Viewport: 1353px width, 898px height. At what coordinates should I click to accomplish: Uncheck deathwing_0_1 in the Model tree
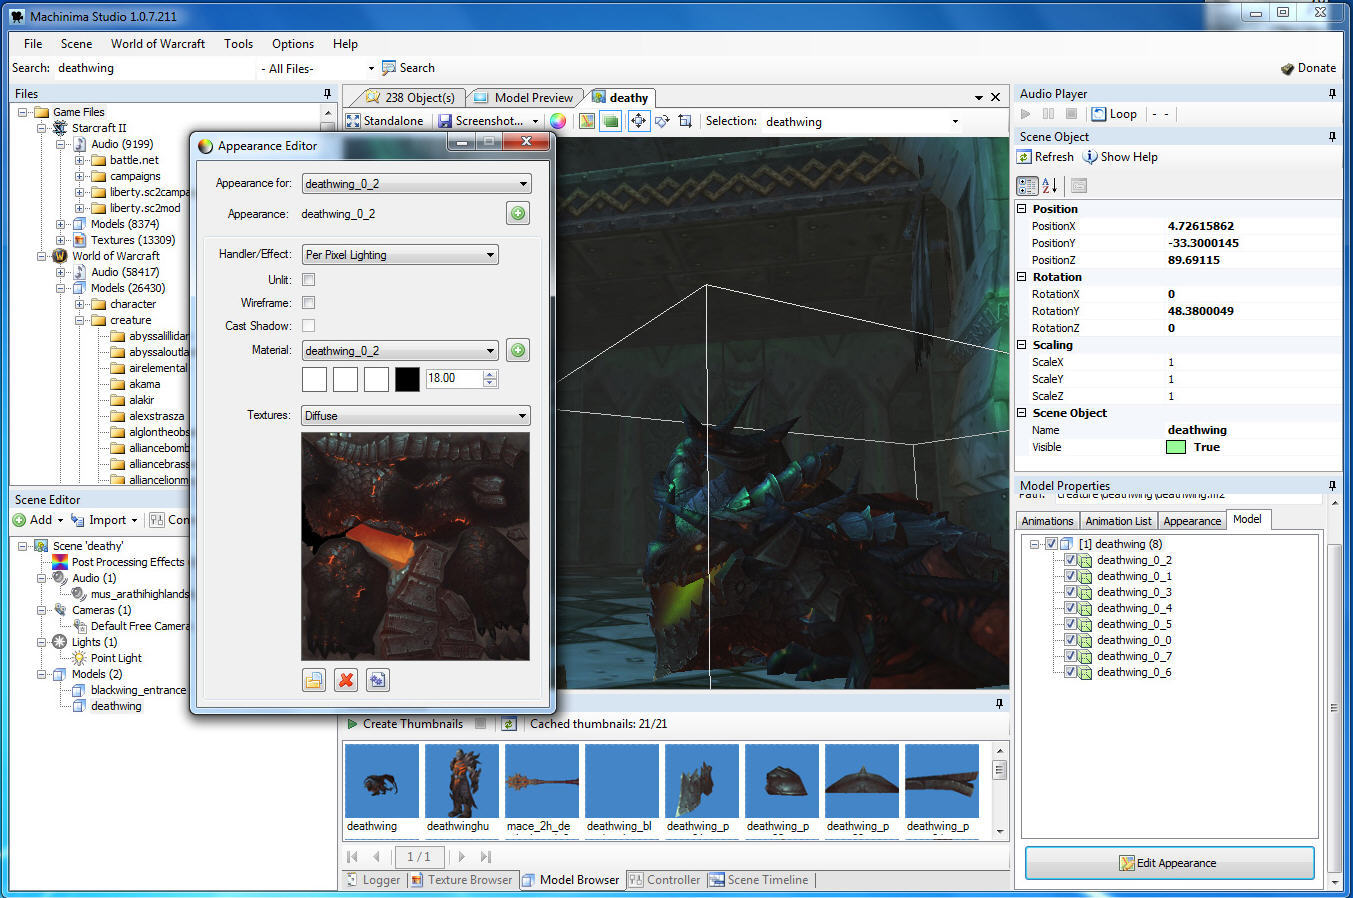tap(1070, 576)
